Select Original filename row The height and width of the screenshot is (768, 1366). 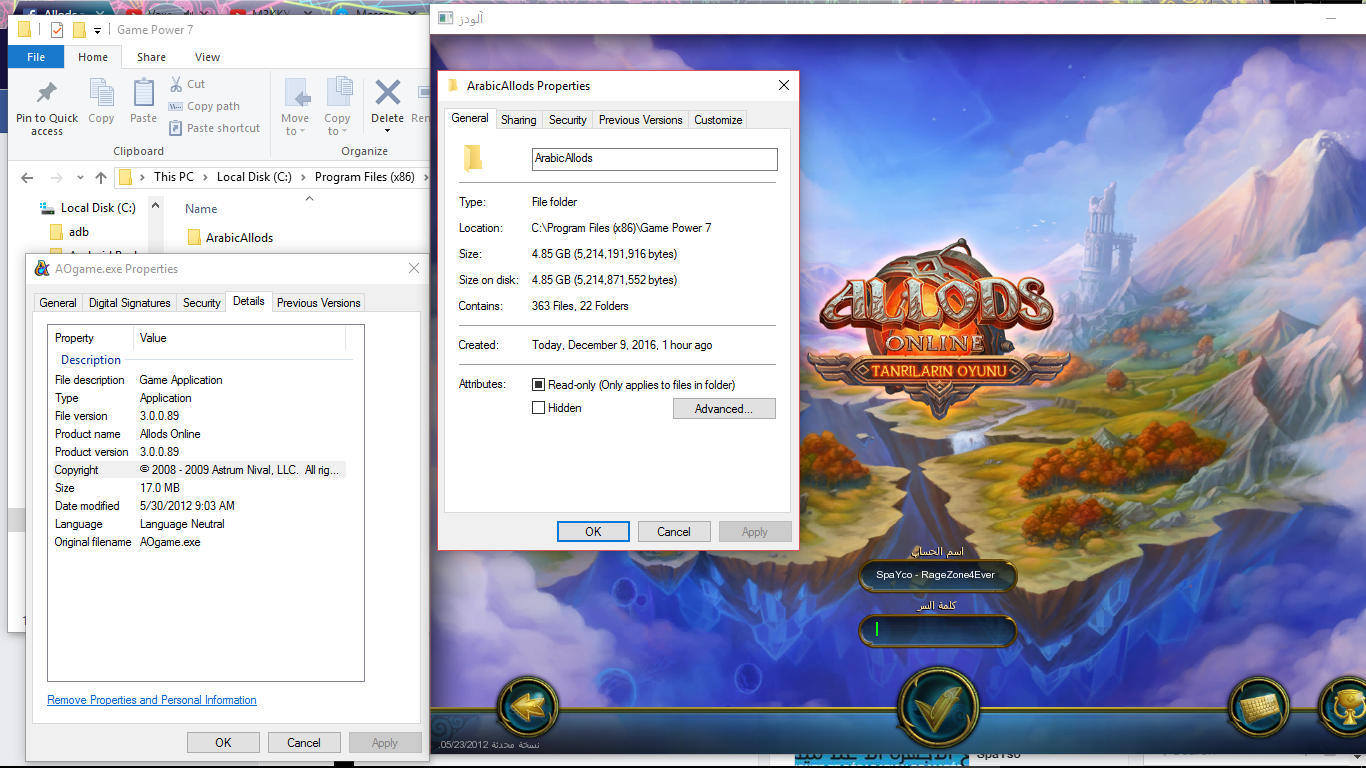tap(200, 542)
